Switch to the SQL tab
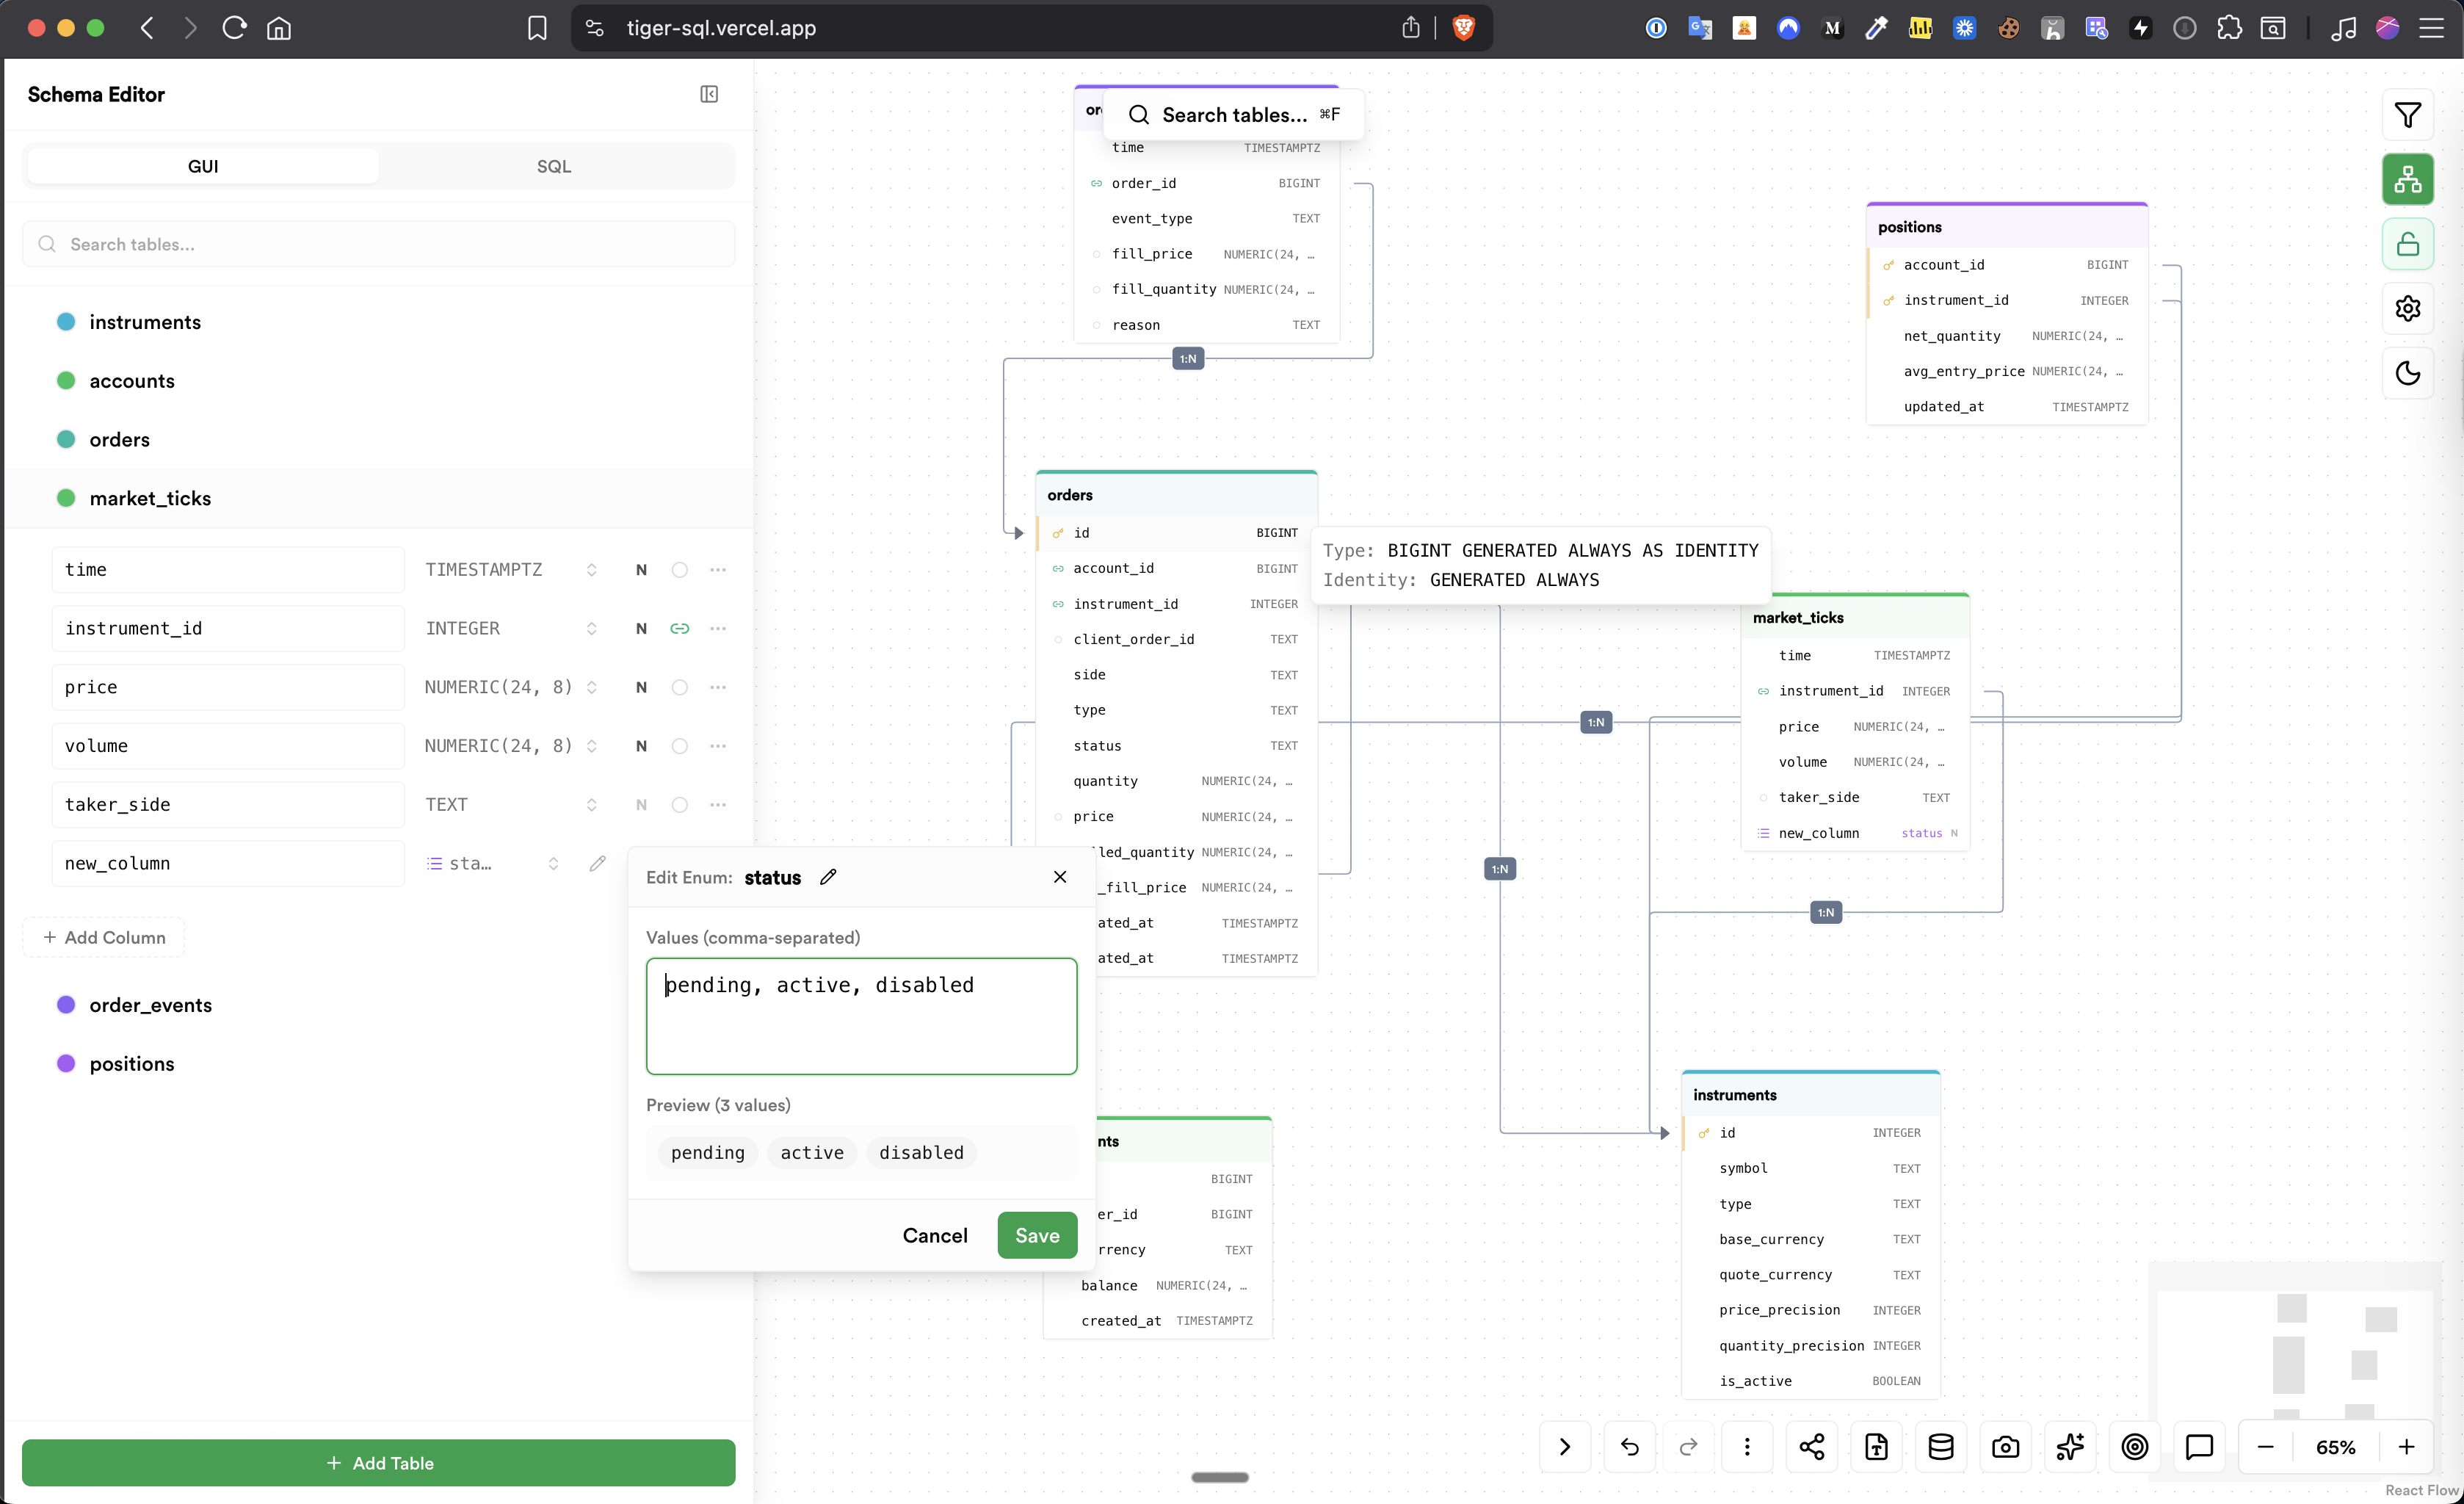The image size is (2464, 1504). click(554, 166)
